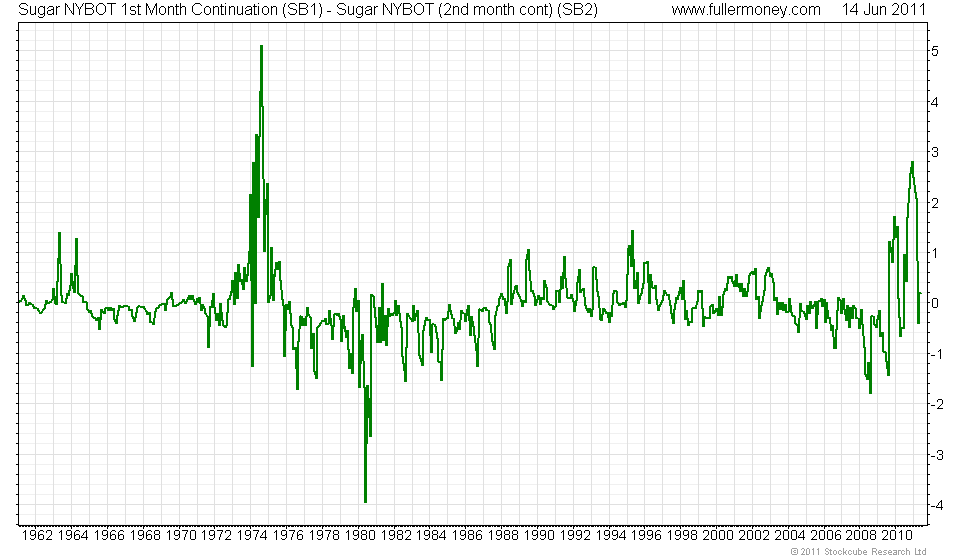Click the x-axis year 1986
Image resolution: width=980 pixels, height=560 pixels.
468,536
